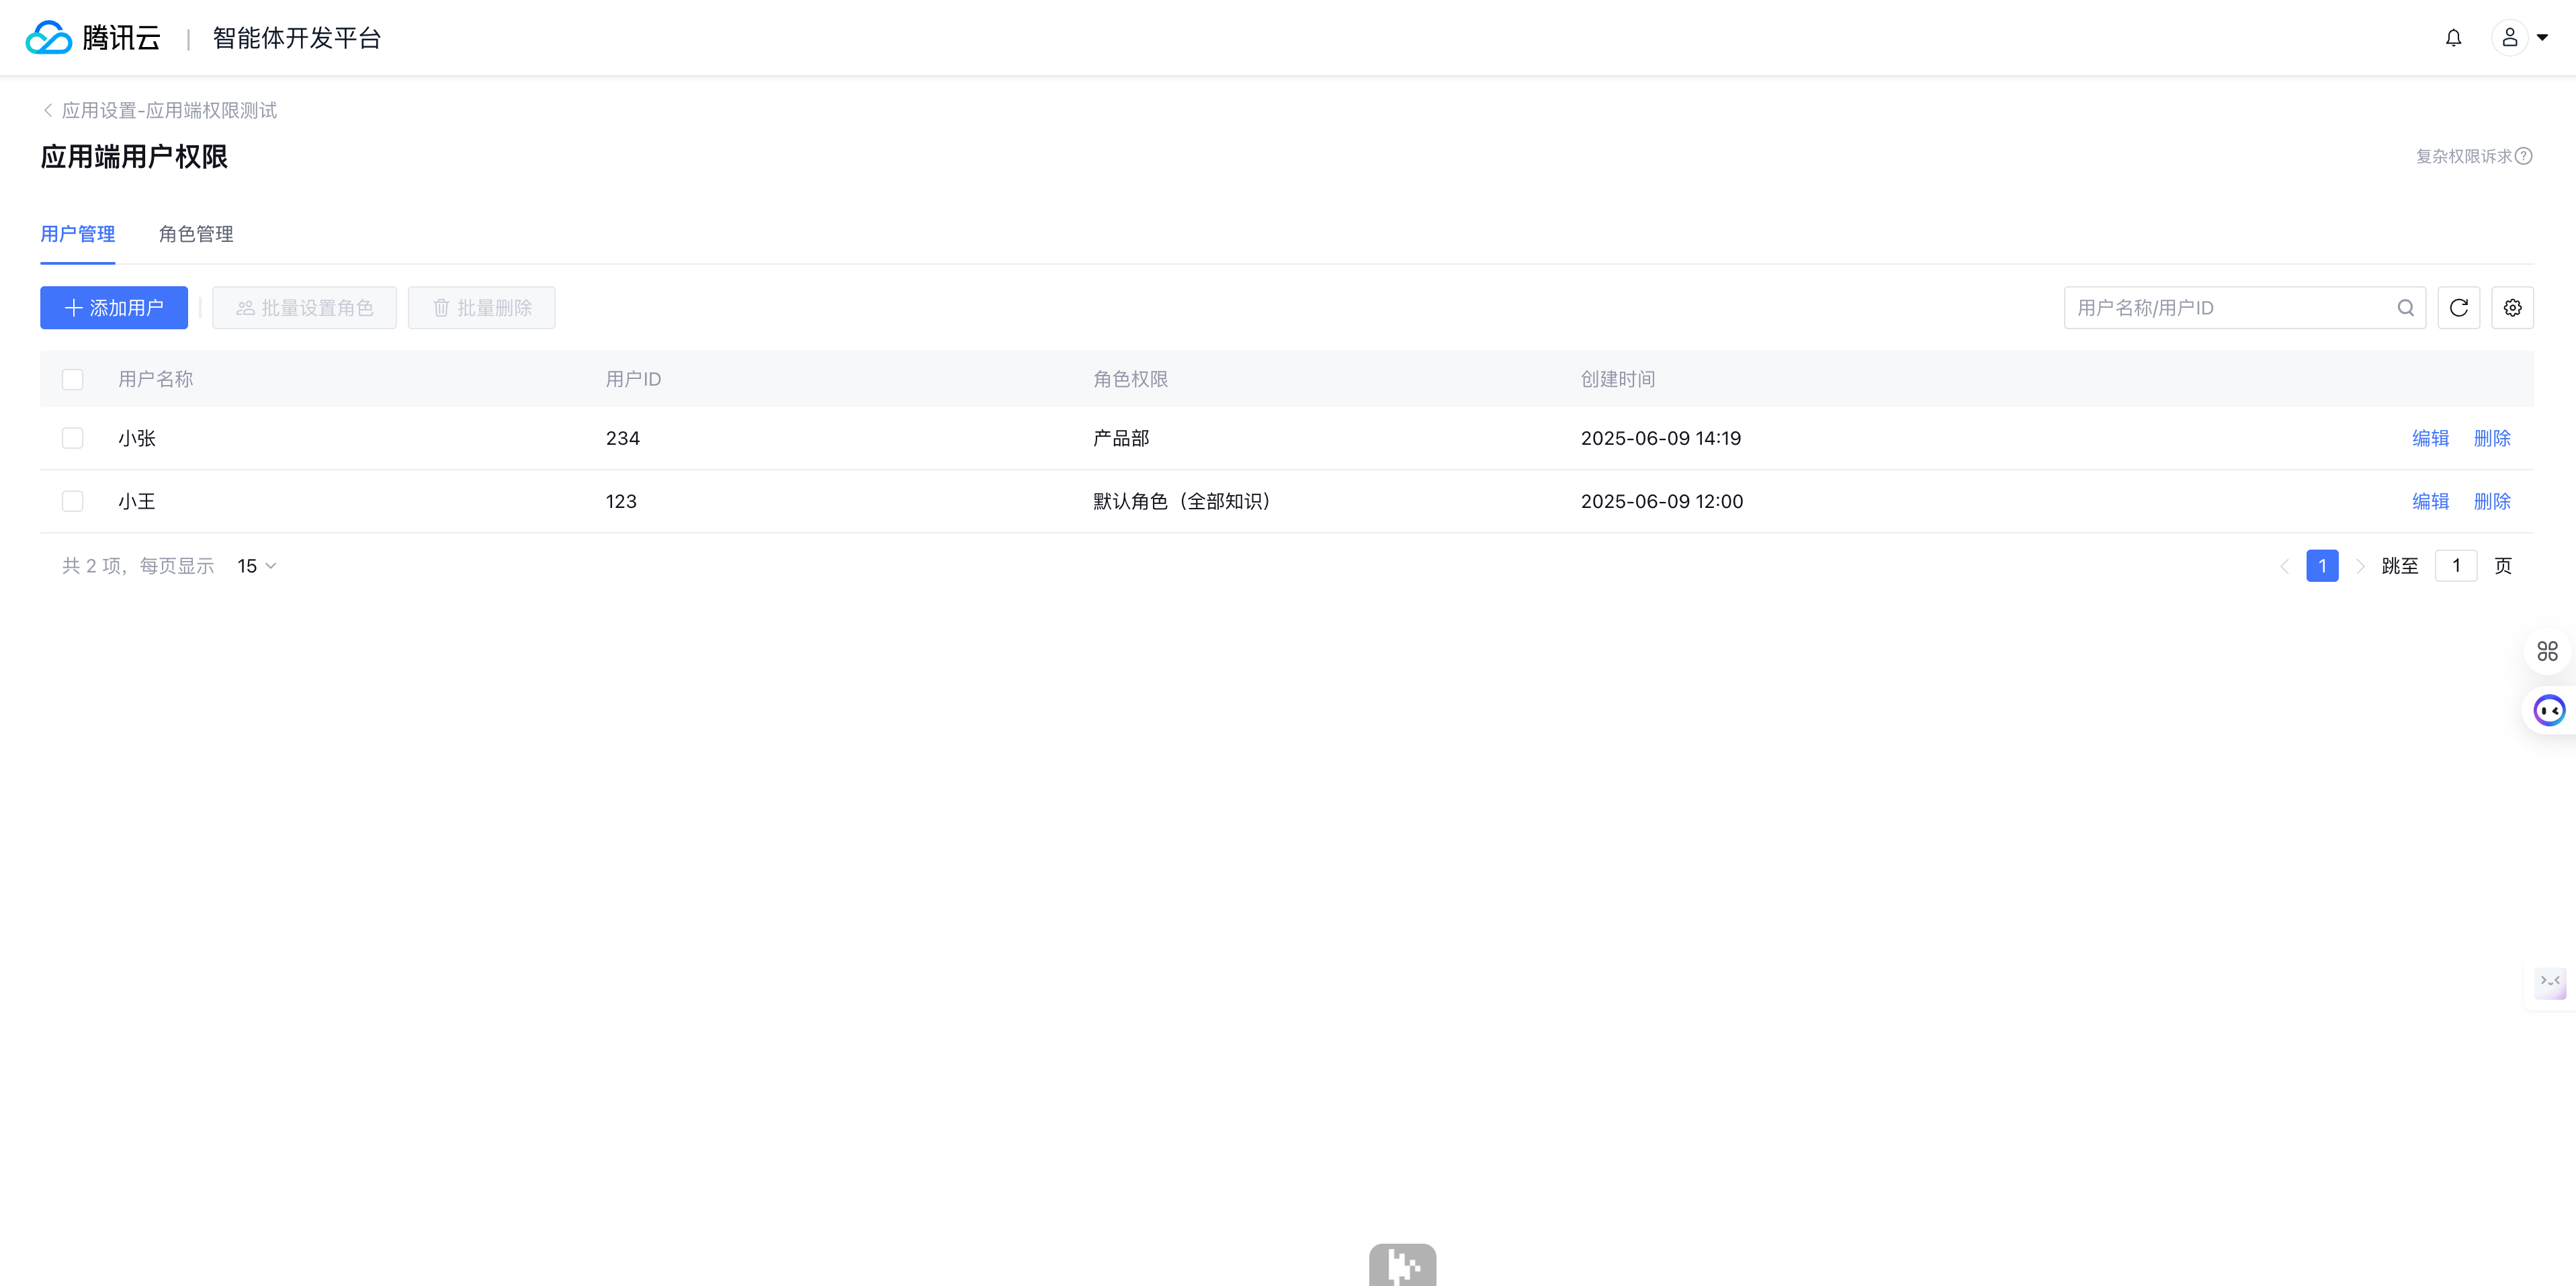The image size is (2576, 1286).
Task: Open the table column settings gear
Action: pyautogui.click(x=2512, y=308)
